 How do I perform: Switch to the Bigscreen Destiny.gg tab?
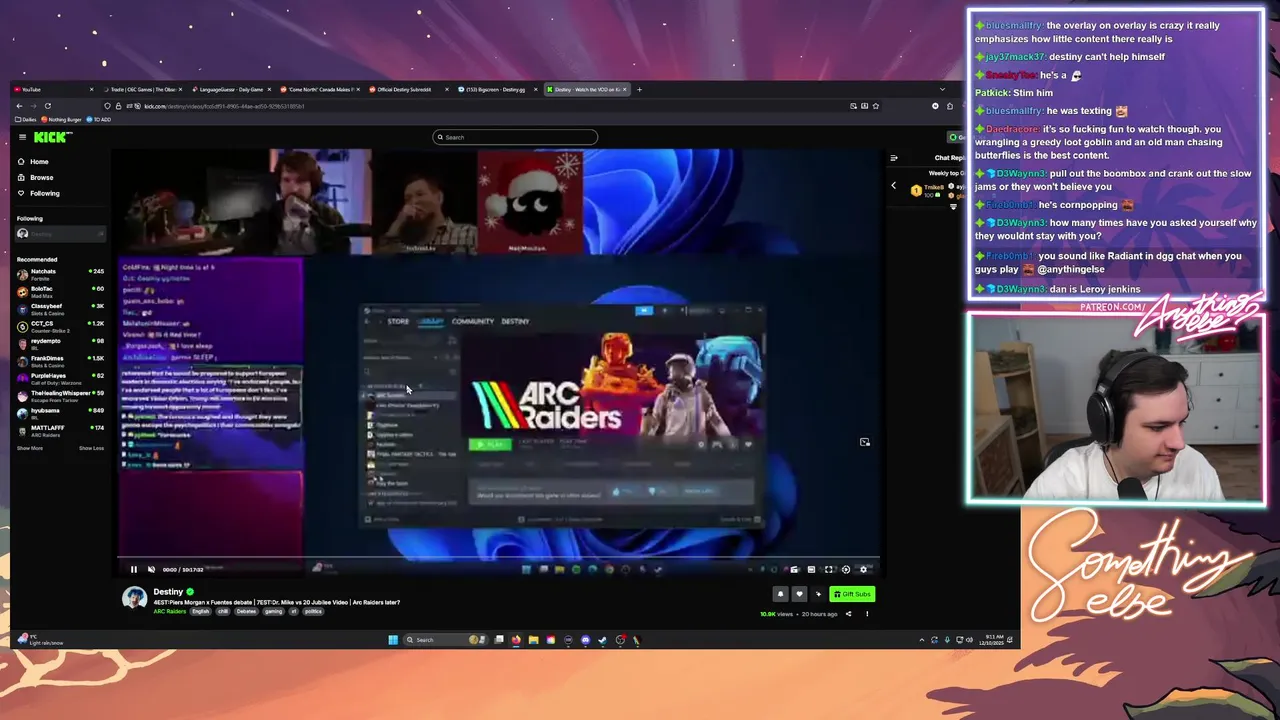(496, 89)
